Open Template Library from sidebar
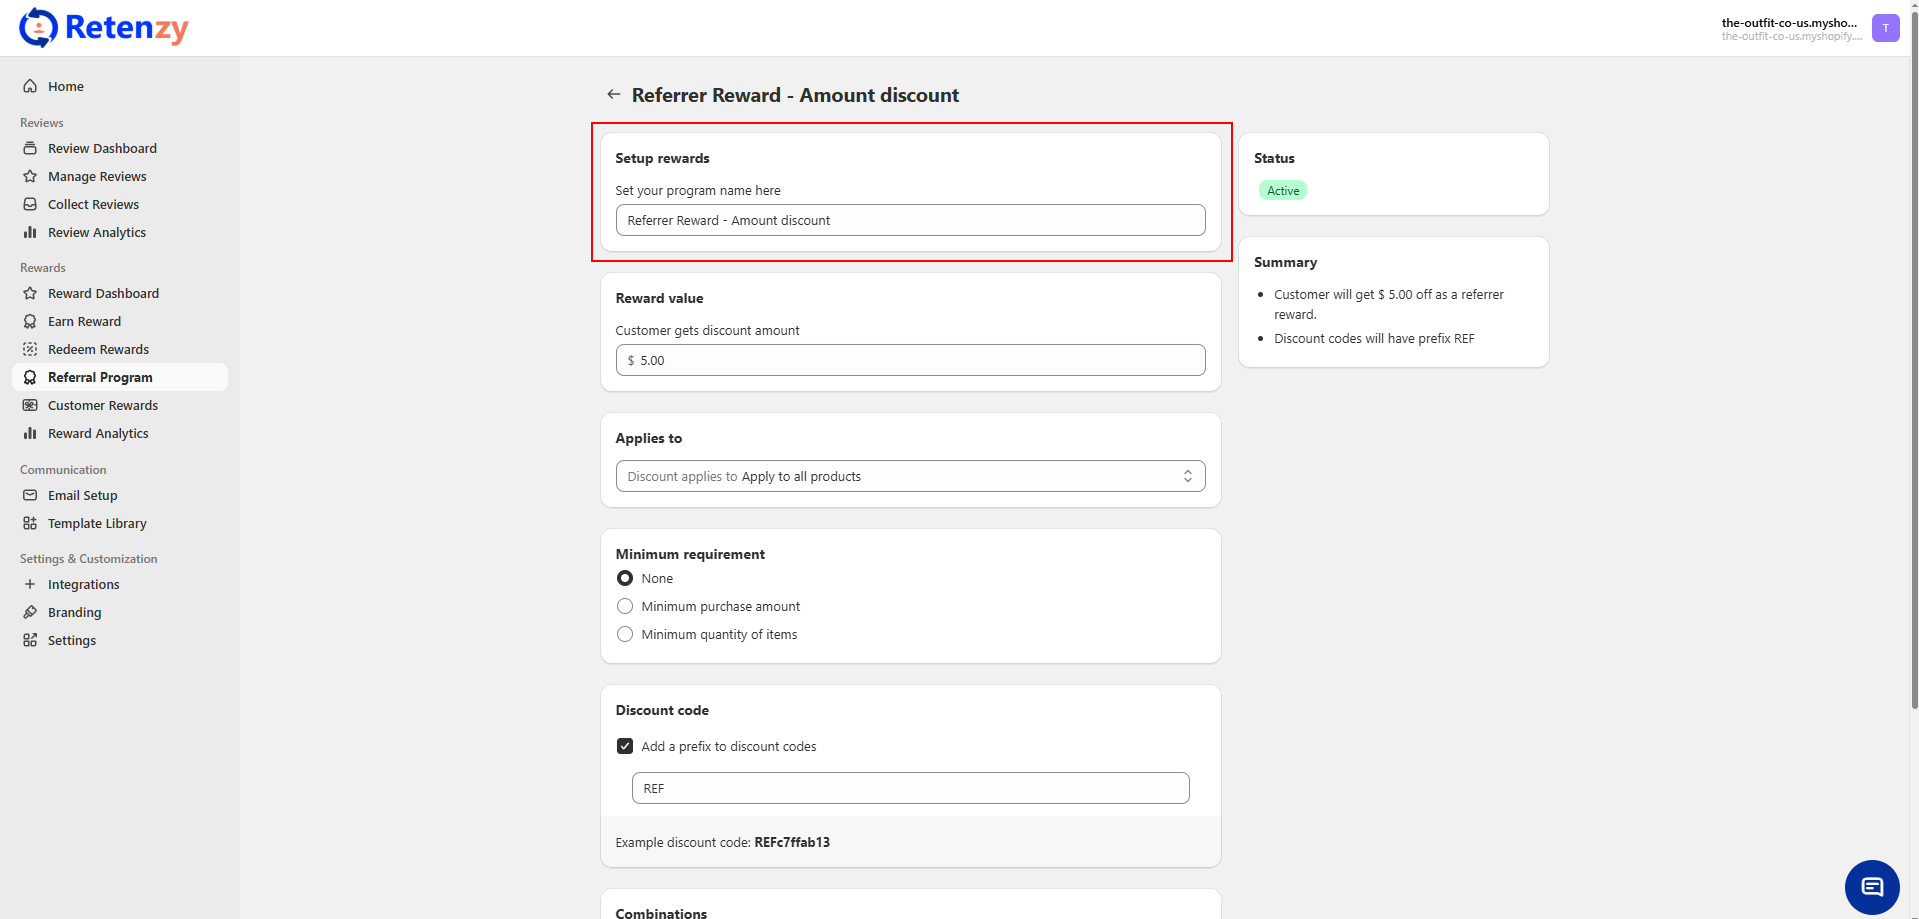Viewport: 1919px width, 919px height. pyautogui.click(x=97, y=523)
